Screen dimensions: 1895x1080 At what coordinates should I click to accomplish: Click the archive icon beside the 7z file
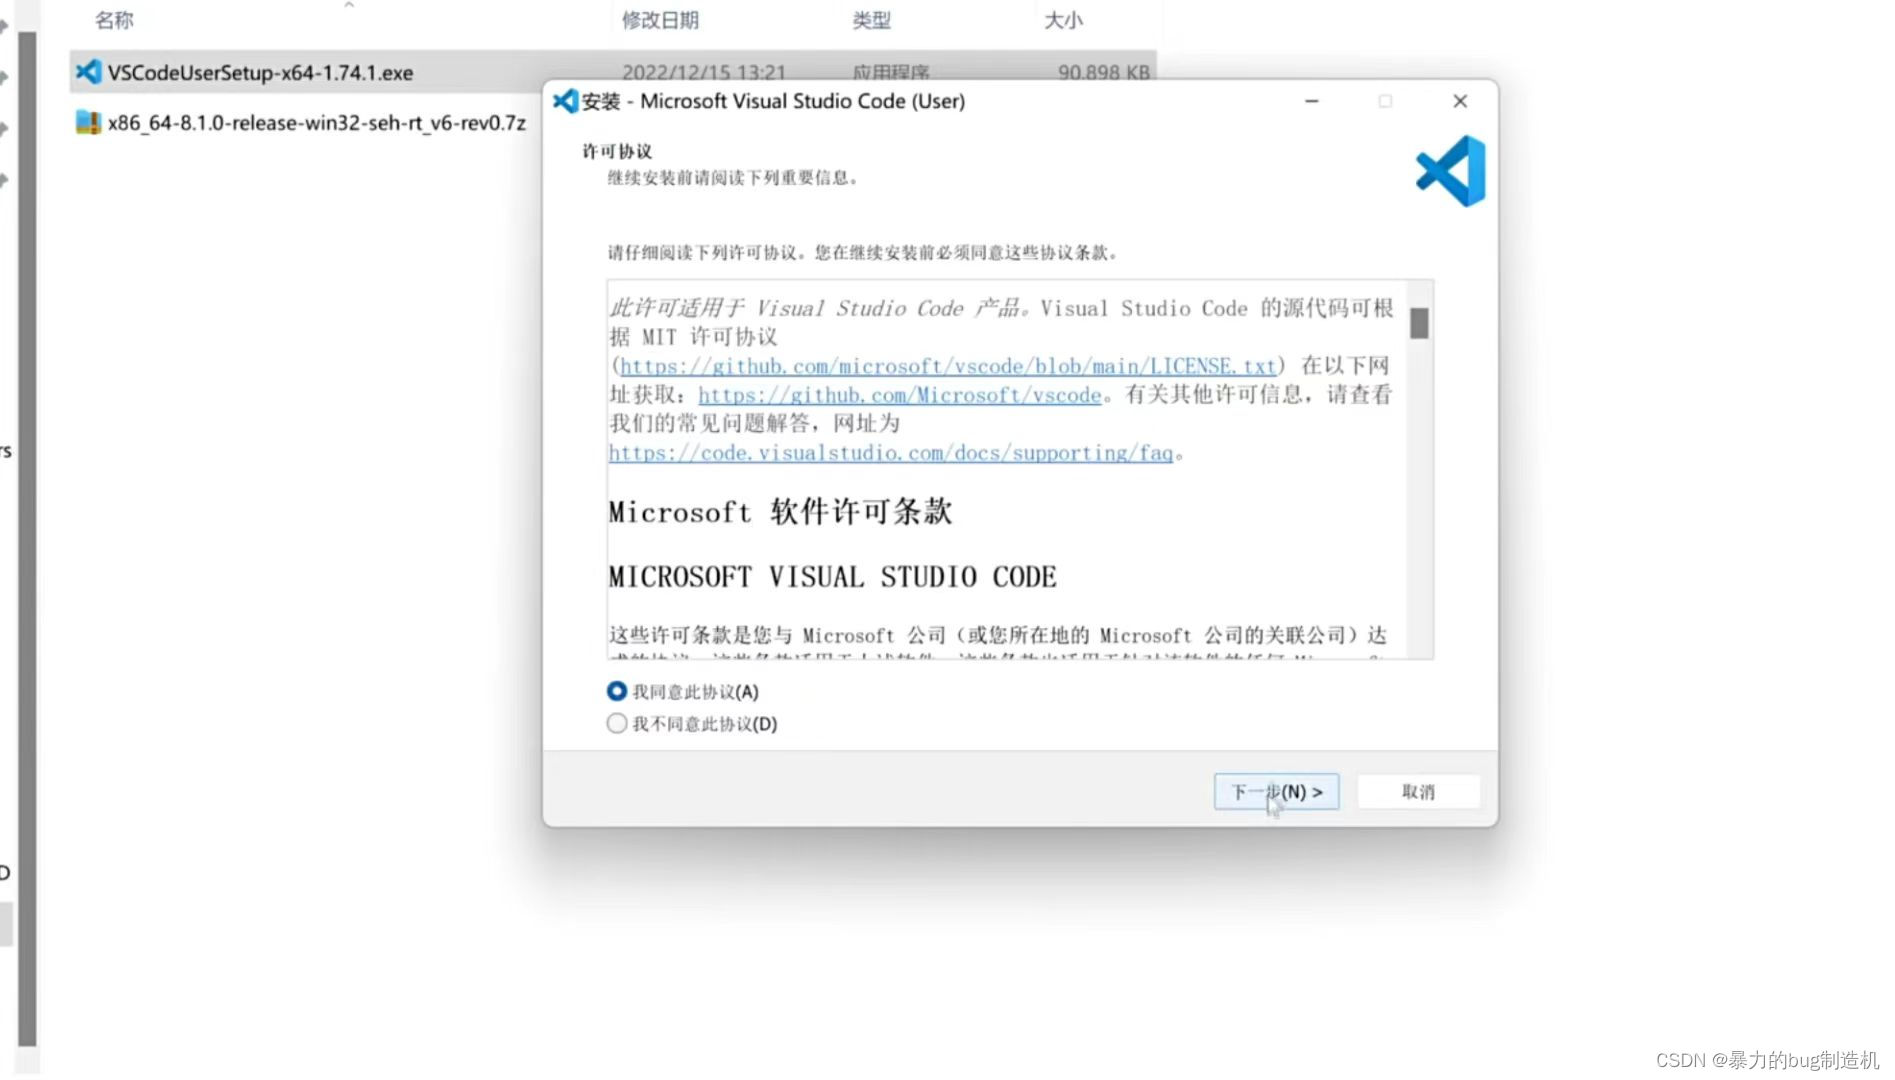pos(88,123)
